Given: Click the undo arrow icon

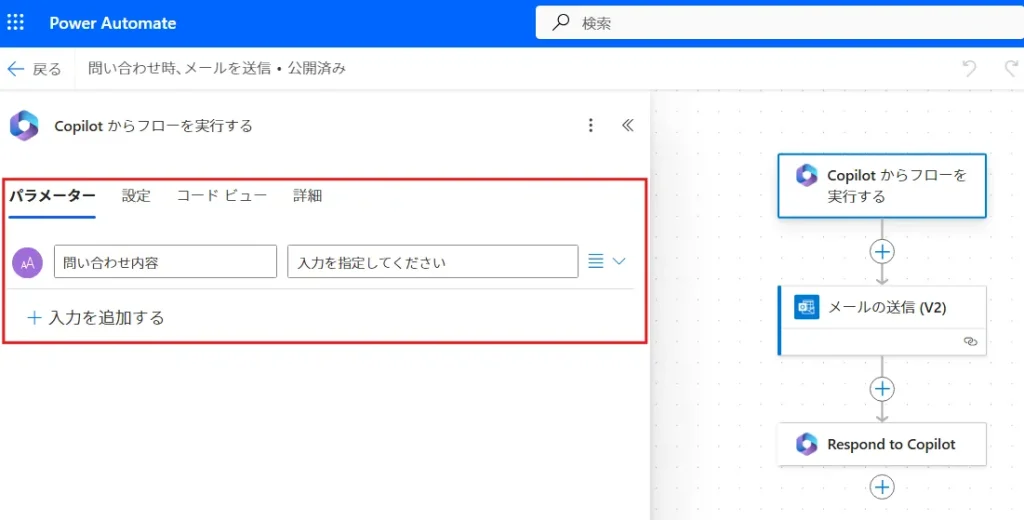Looking at the screenshot, I should pos(968,68).
